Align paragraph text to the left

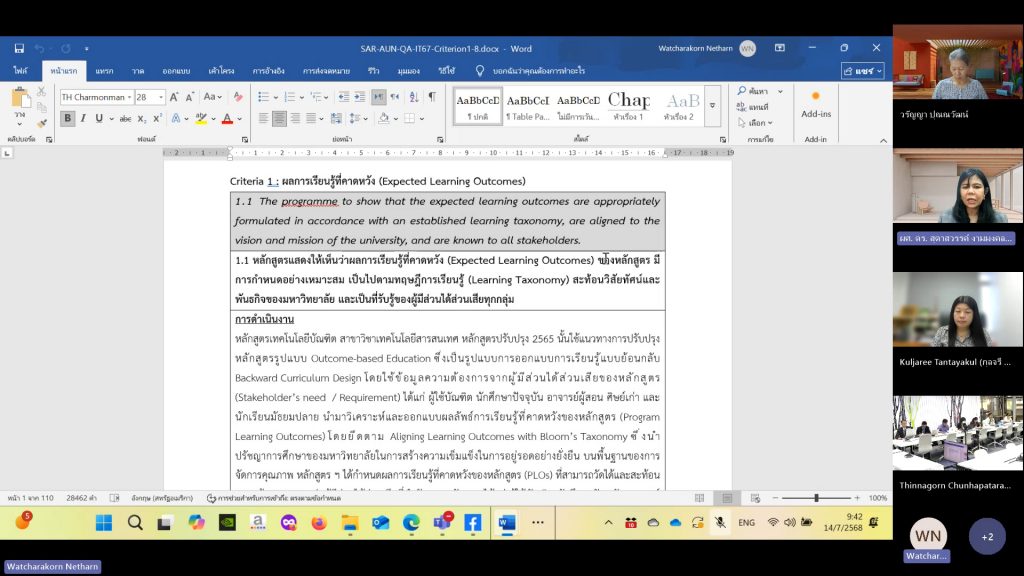coord(263,119)
